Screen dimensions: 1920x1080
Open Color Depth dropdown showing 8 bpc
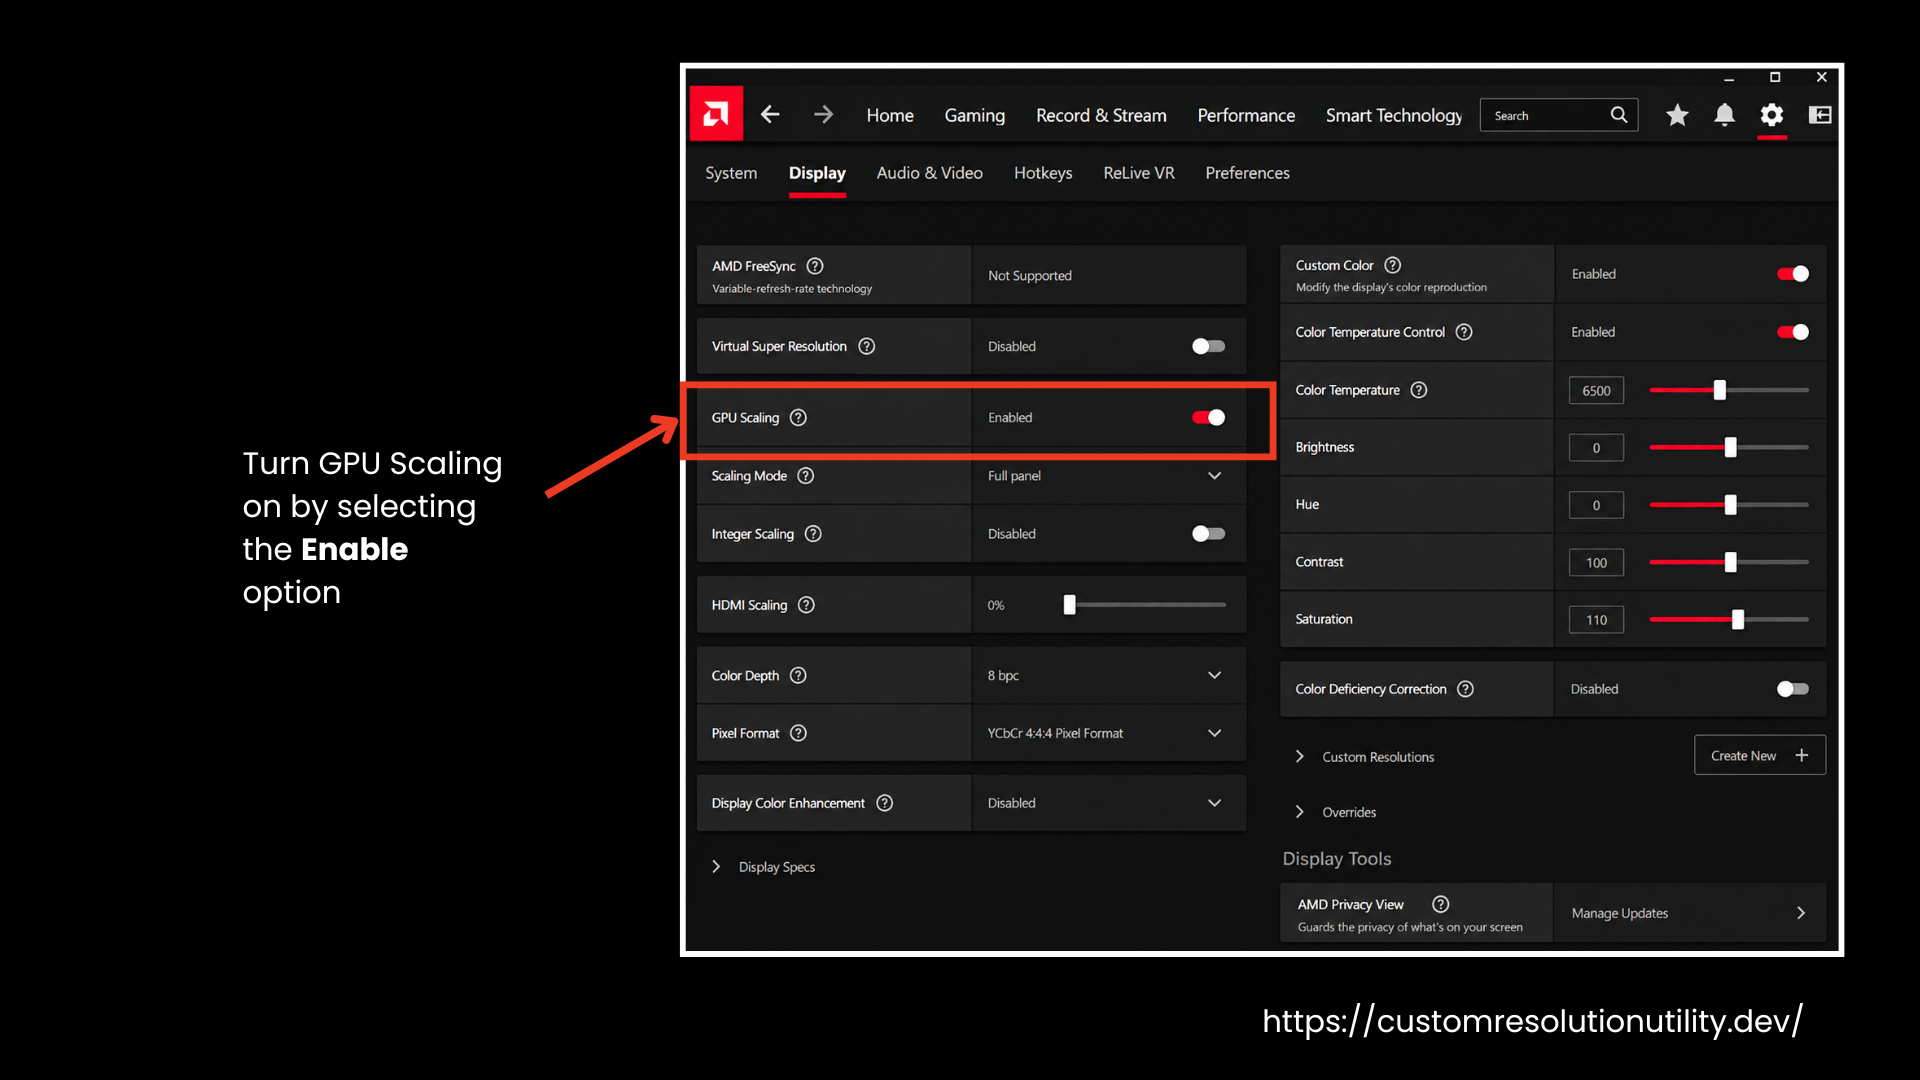pyautogui.click(x=1109, y=676)
